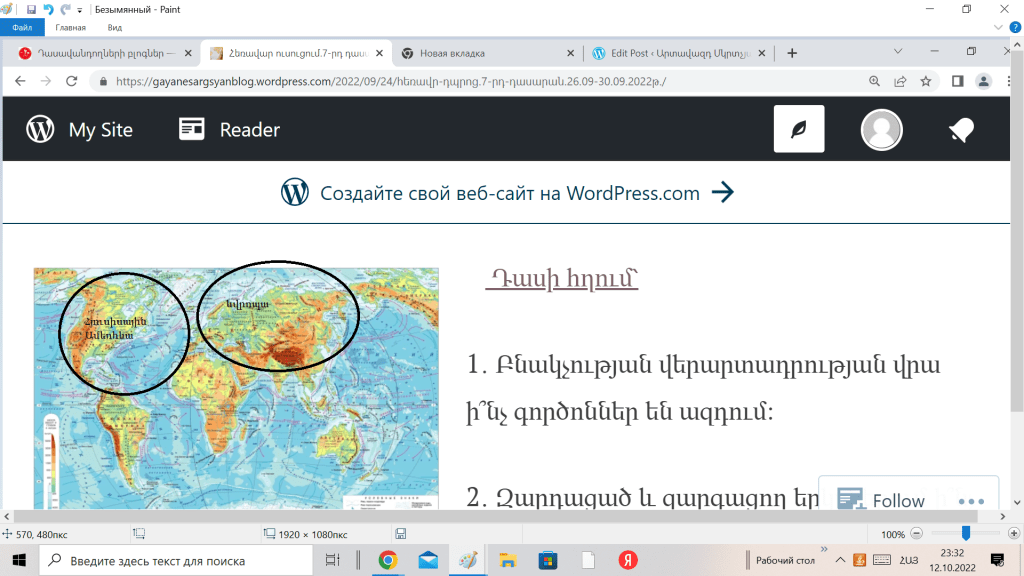Click the Undo arrow in Paint's title bar
This screenshot has height=576, width=1024.
click(x=48, y=9)
